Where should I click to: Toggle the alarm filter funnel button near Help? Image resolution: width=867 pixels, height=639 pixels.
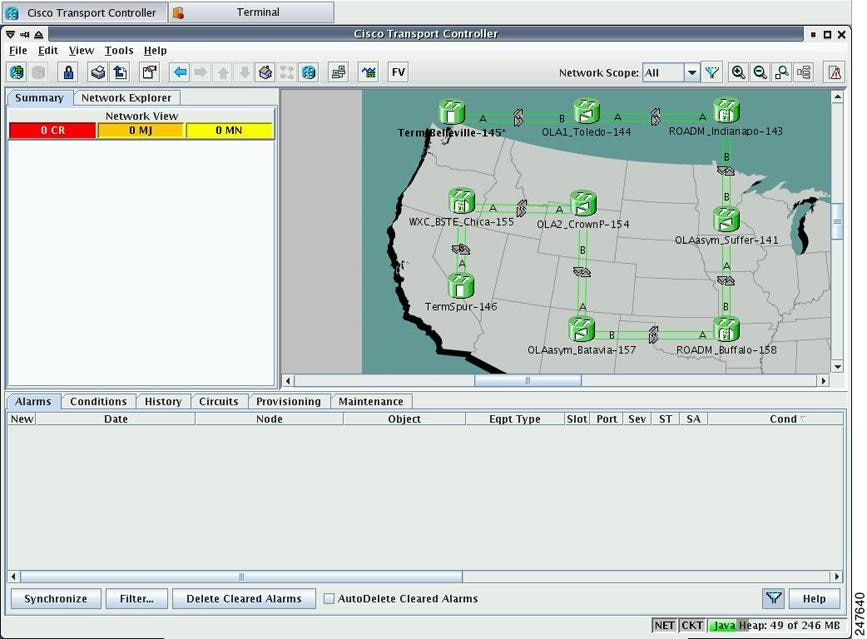coord(774,598)
